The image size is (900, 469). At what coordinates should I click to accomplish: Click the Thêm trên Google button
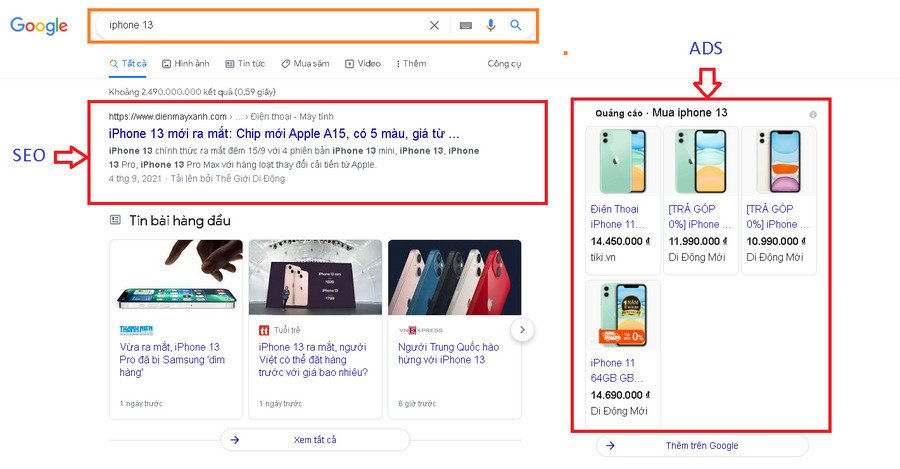pyautogui.click(x=701, y=446)
